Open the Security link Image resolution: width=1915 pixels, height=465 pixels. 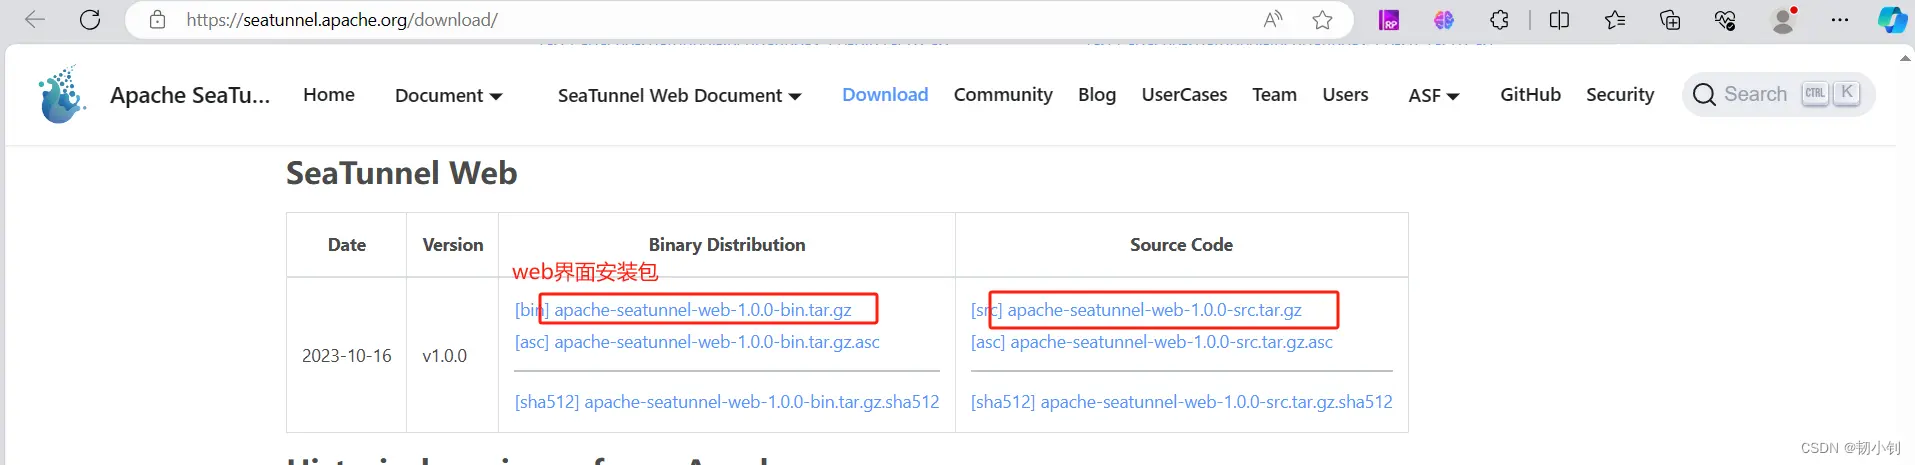click(1620, 95)
